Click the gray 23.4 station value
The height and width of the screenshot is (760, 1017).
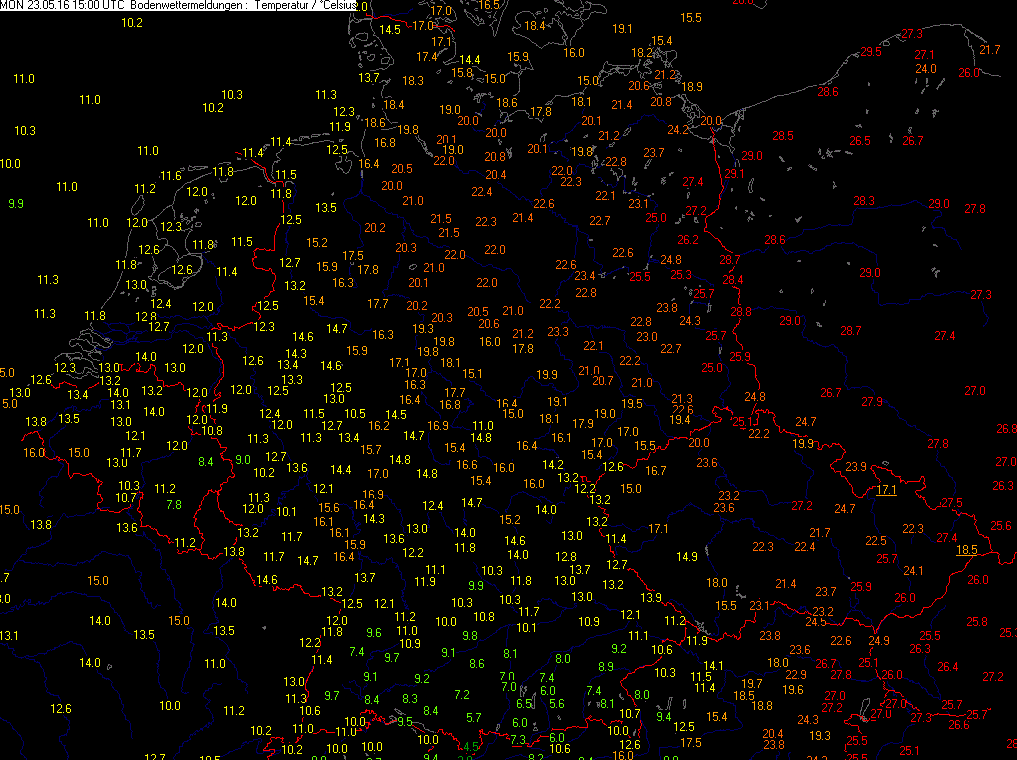pyautogui.click(x=584, y=276)
